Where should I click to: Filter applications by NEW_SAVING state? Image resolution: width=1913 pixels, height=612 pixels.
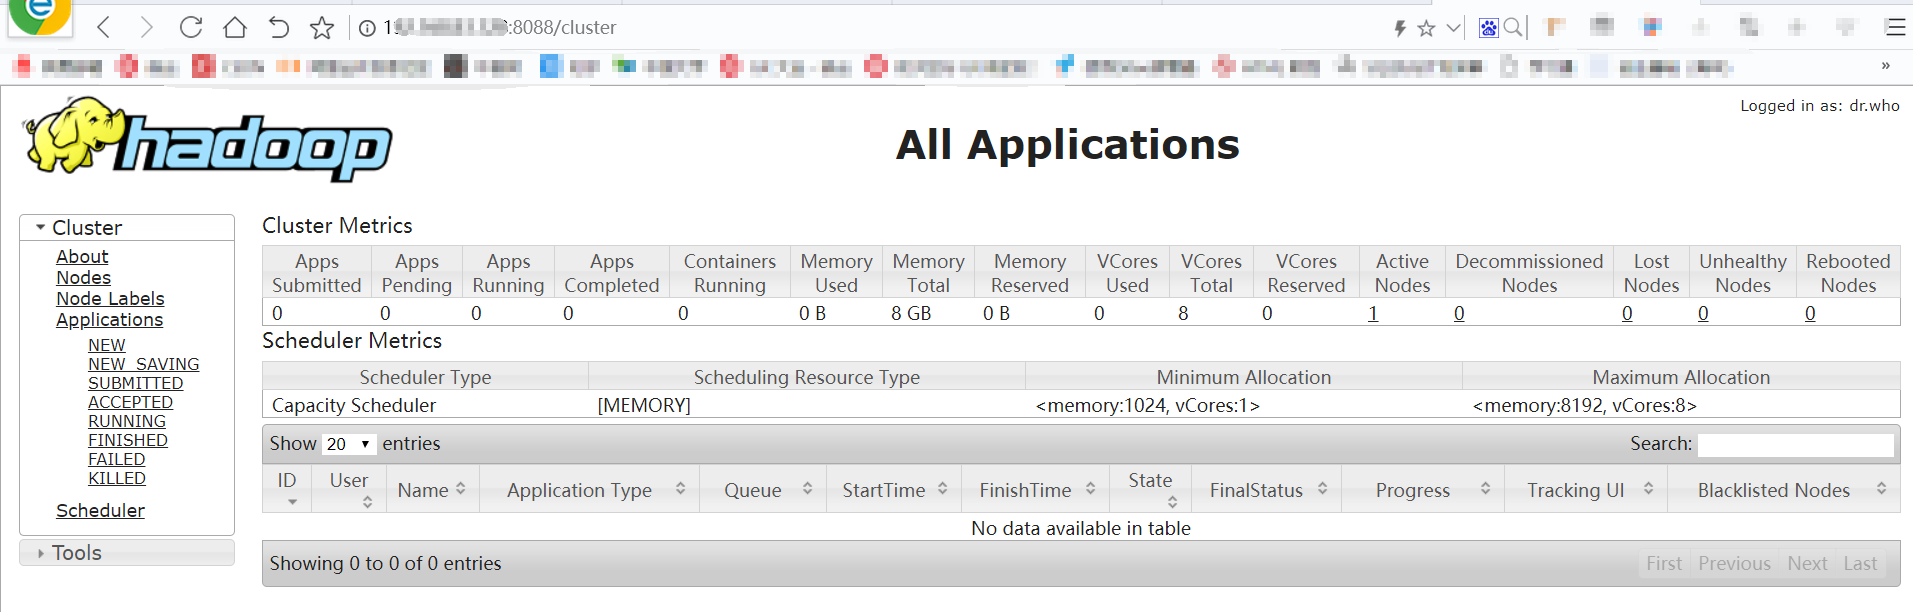(x=143, y=364)
